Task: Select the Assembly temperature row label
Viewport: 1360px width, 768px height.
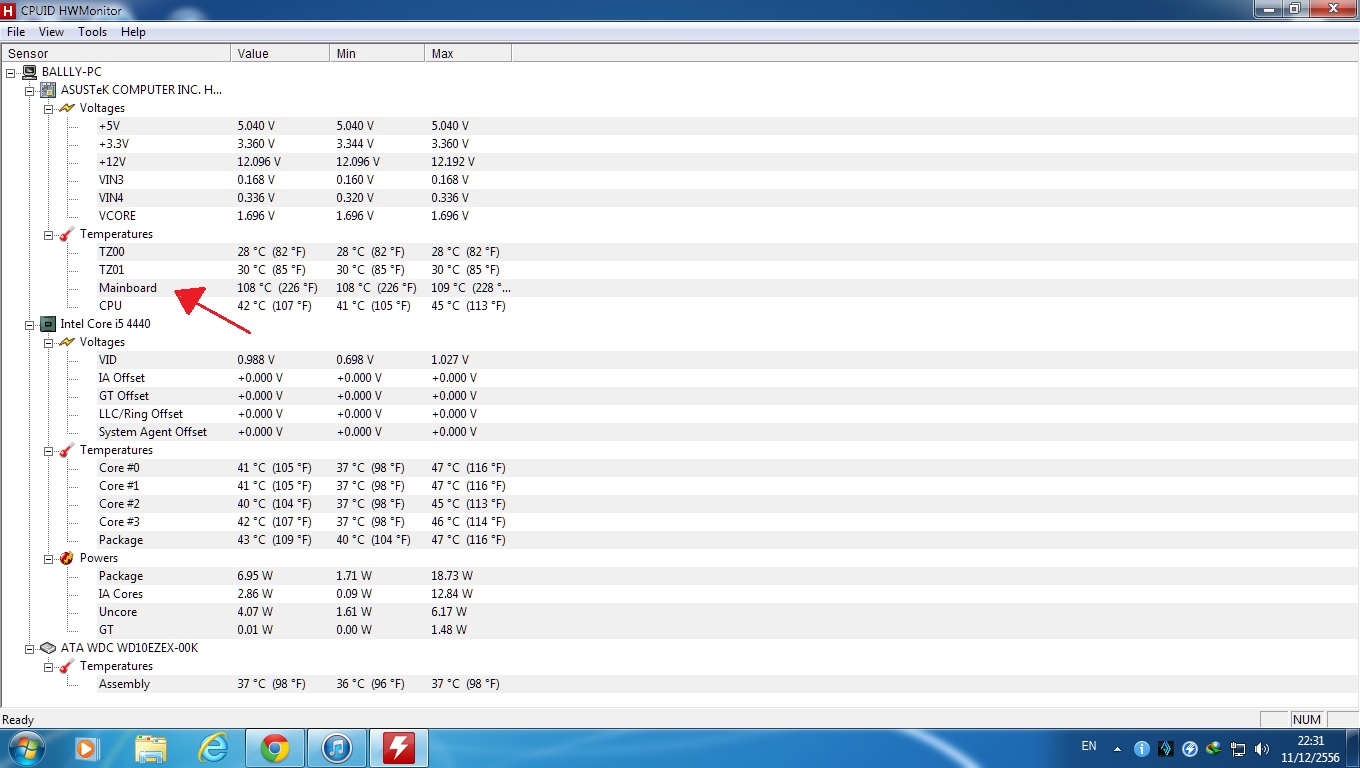Action: pos(124,684)
